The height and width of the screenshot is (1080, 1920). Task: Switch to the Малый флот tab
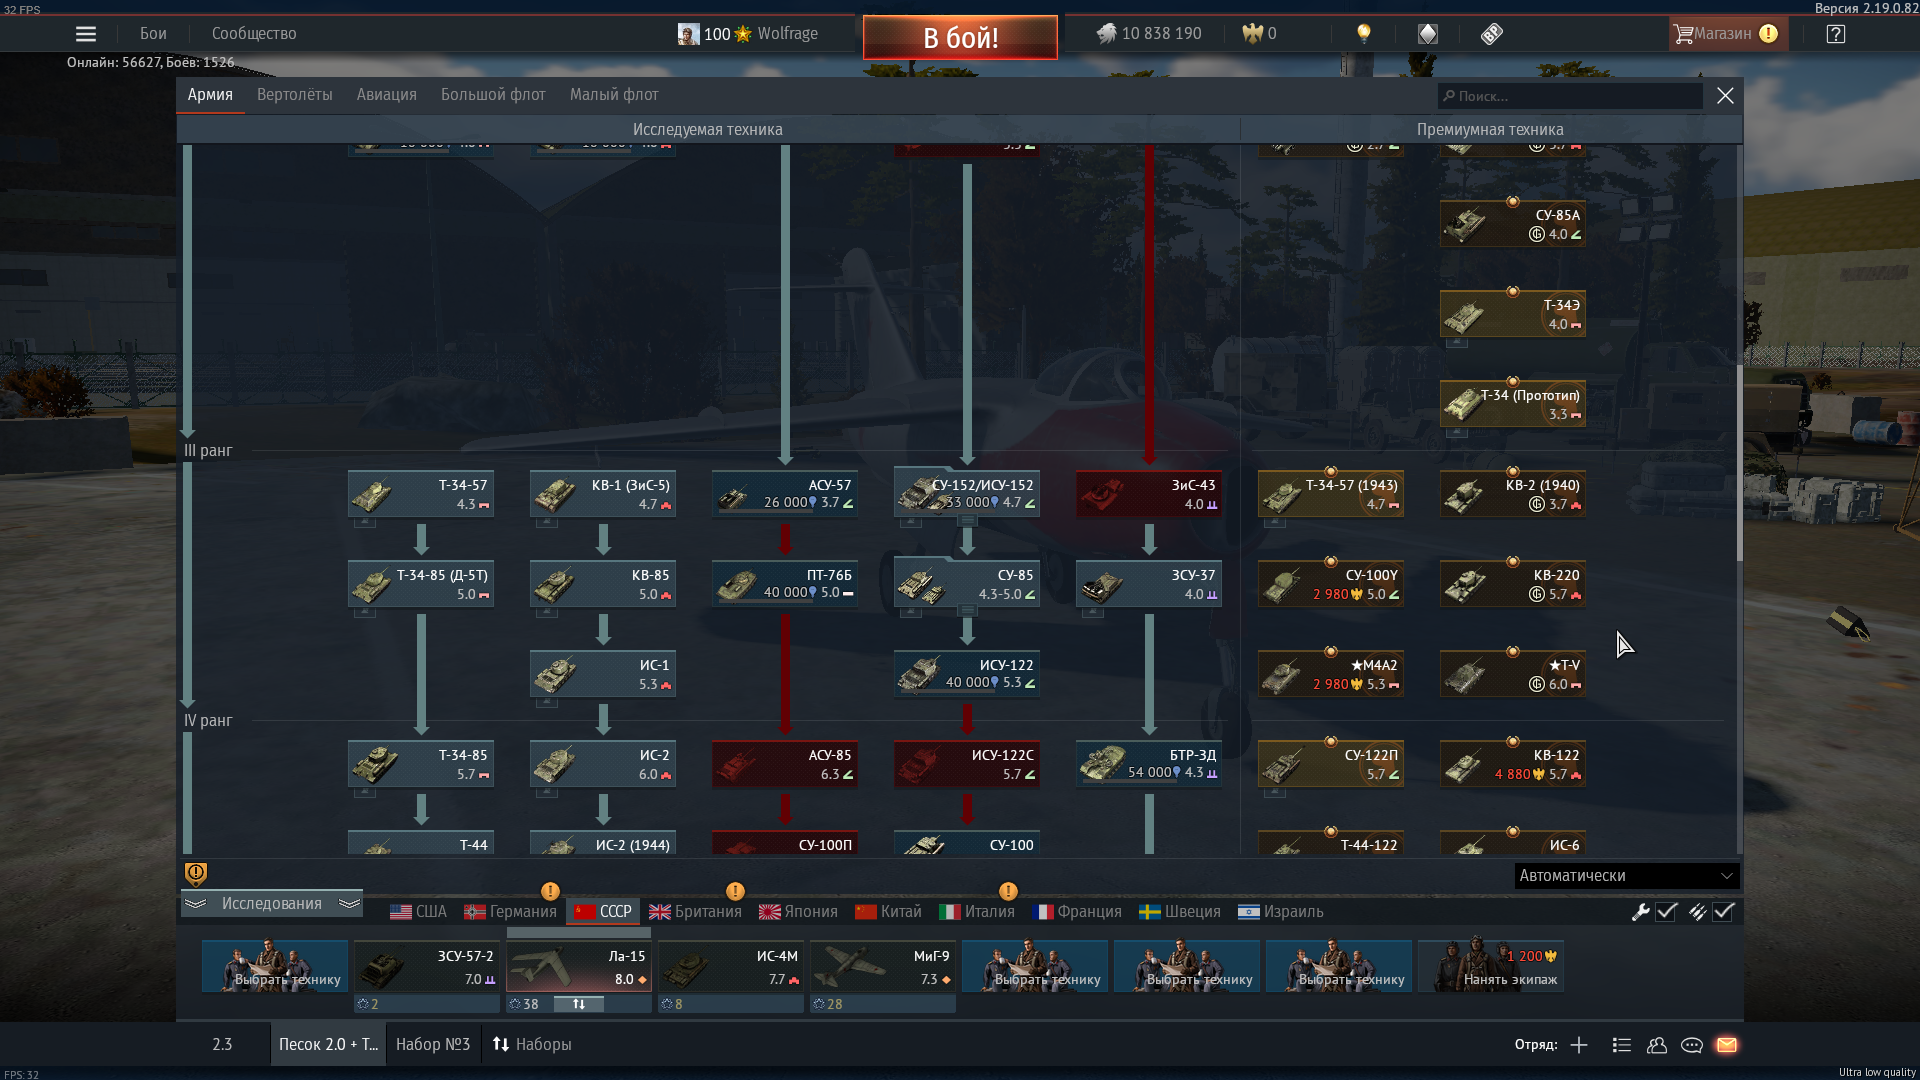[x=614, y=95]
